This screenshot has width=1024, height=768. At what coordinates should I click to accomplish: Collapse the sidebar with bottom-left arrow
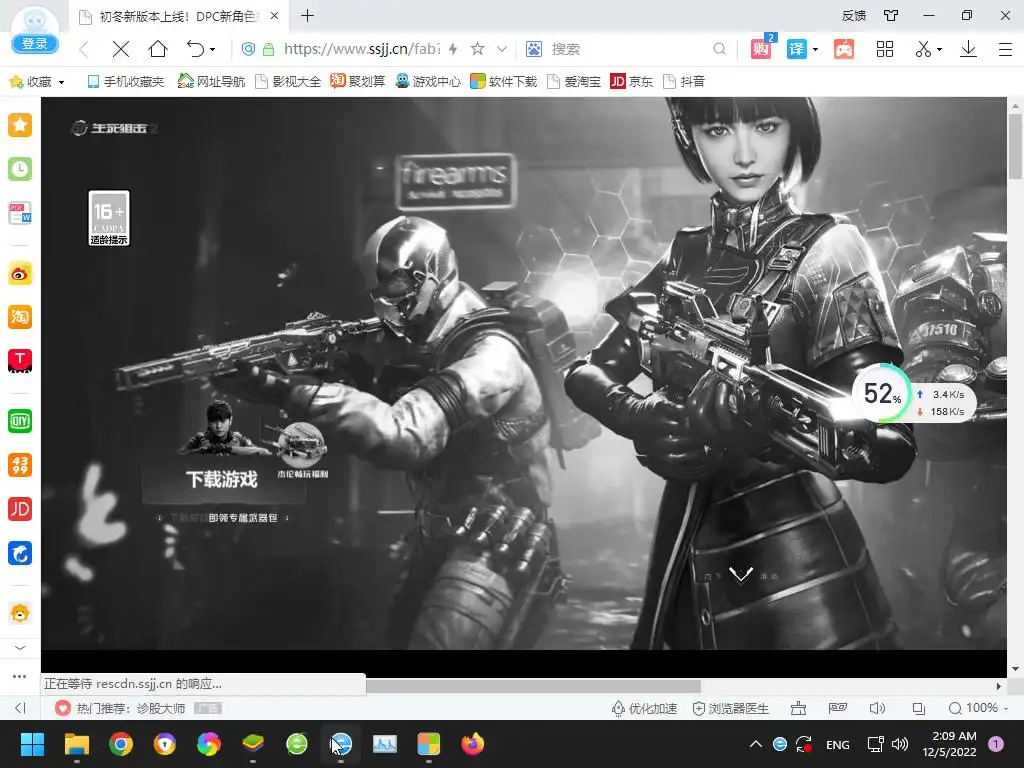click(20, 708)
